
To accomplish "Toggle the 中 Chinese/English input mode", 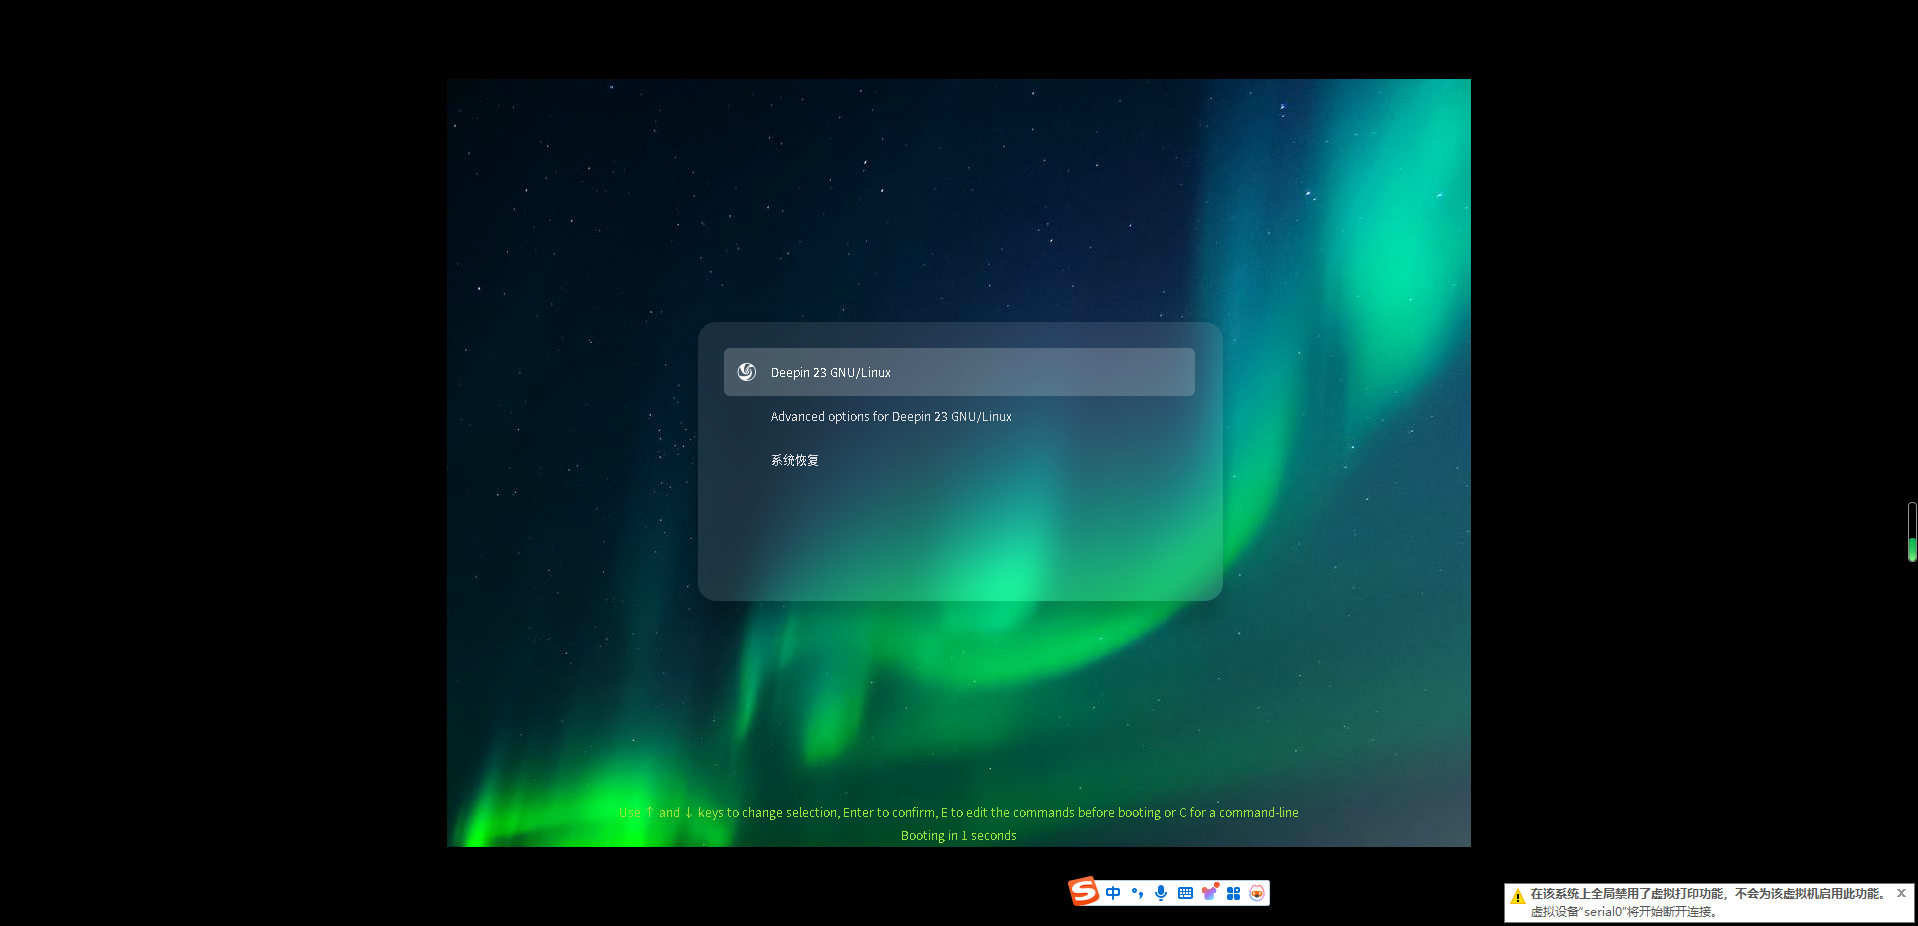I will tap(1113, 893).
